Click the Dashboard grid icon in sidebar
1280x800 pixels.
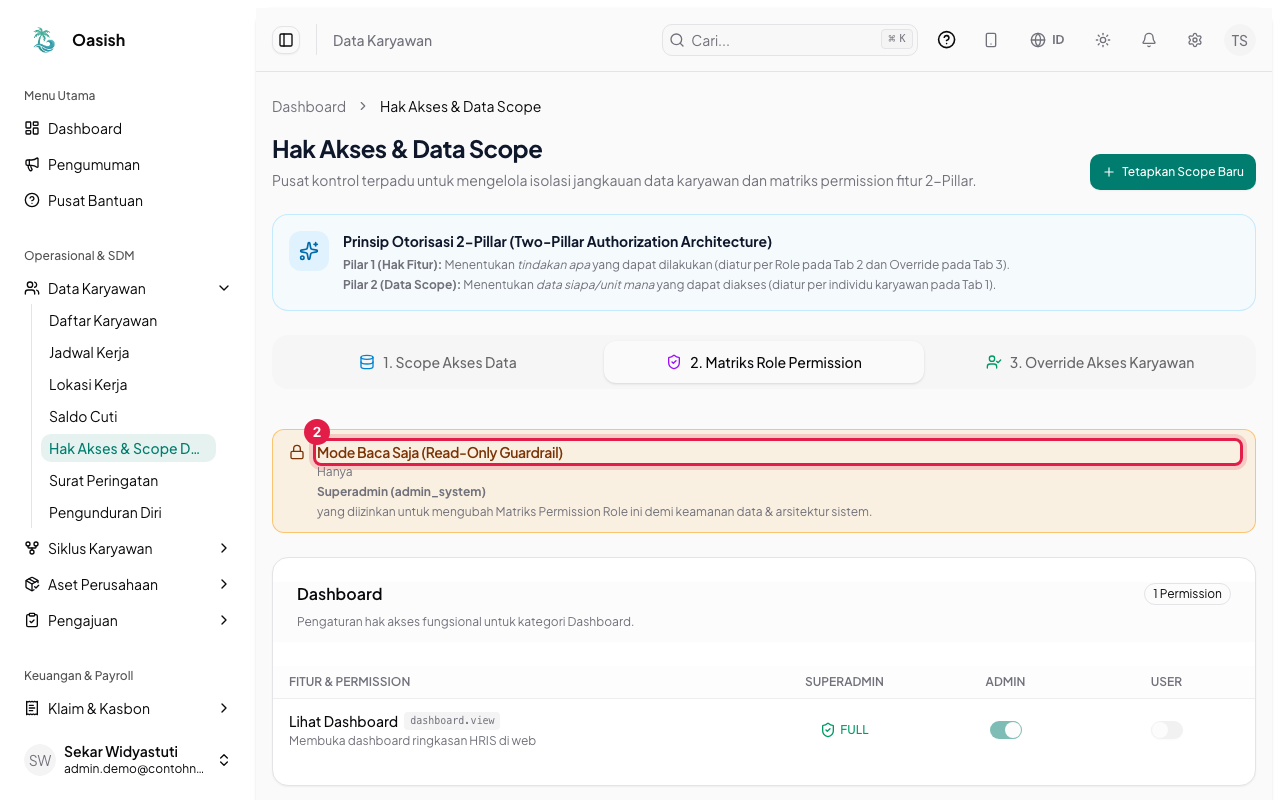tap(32, 129)
